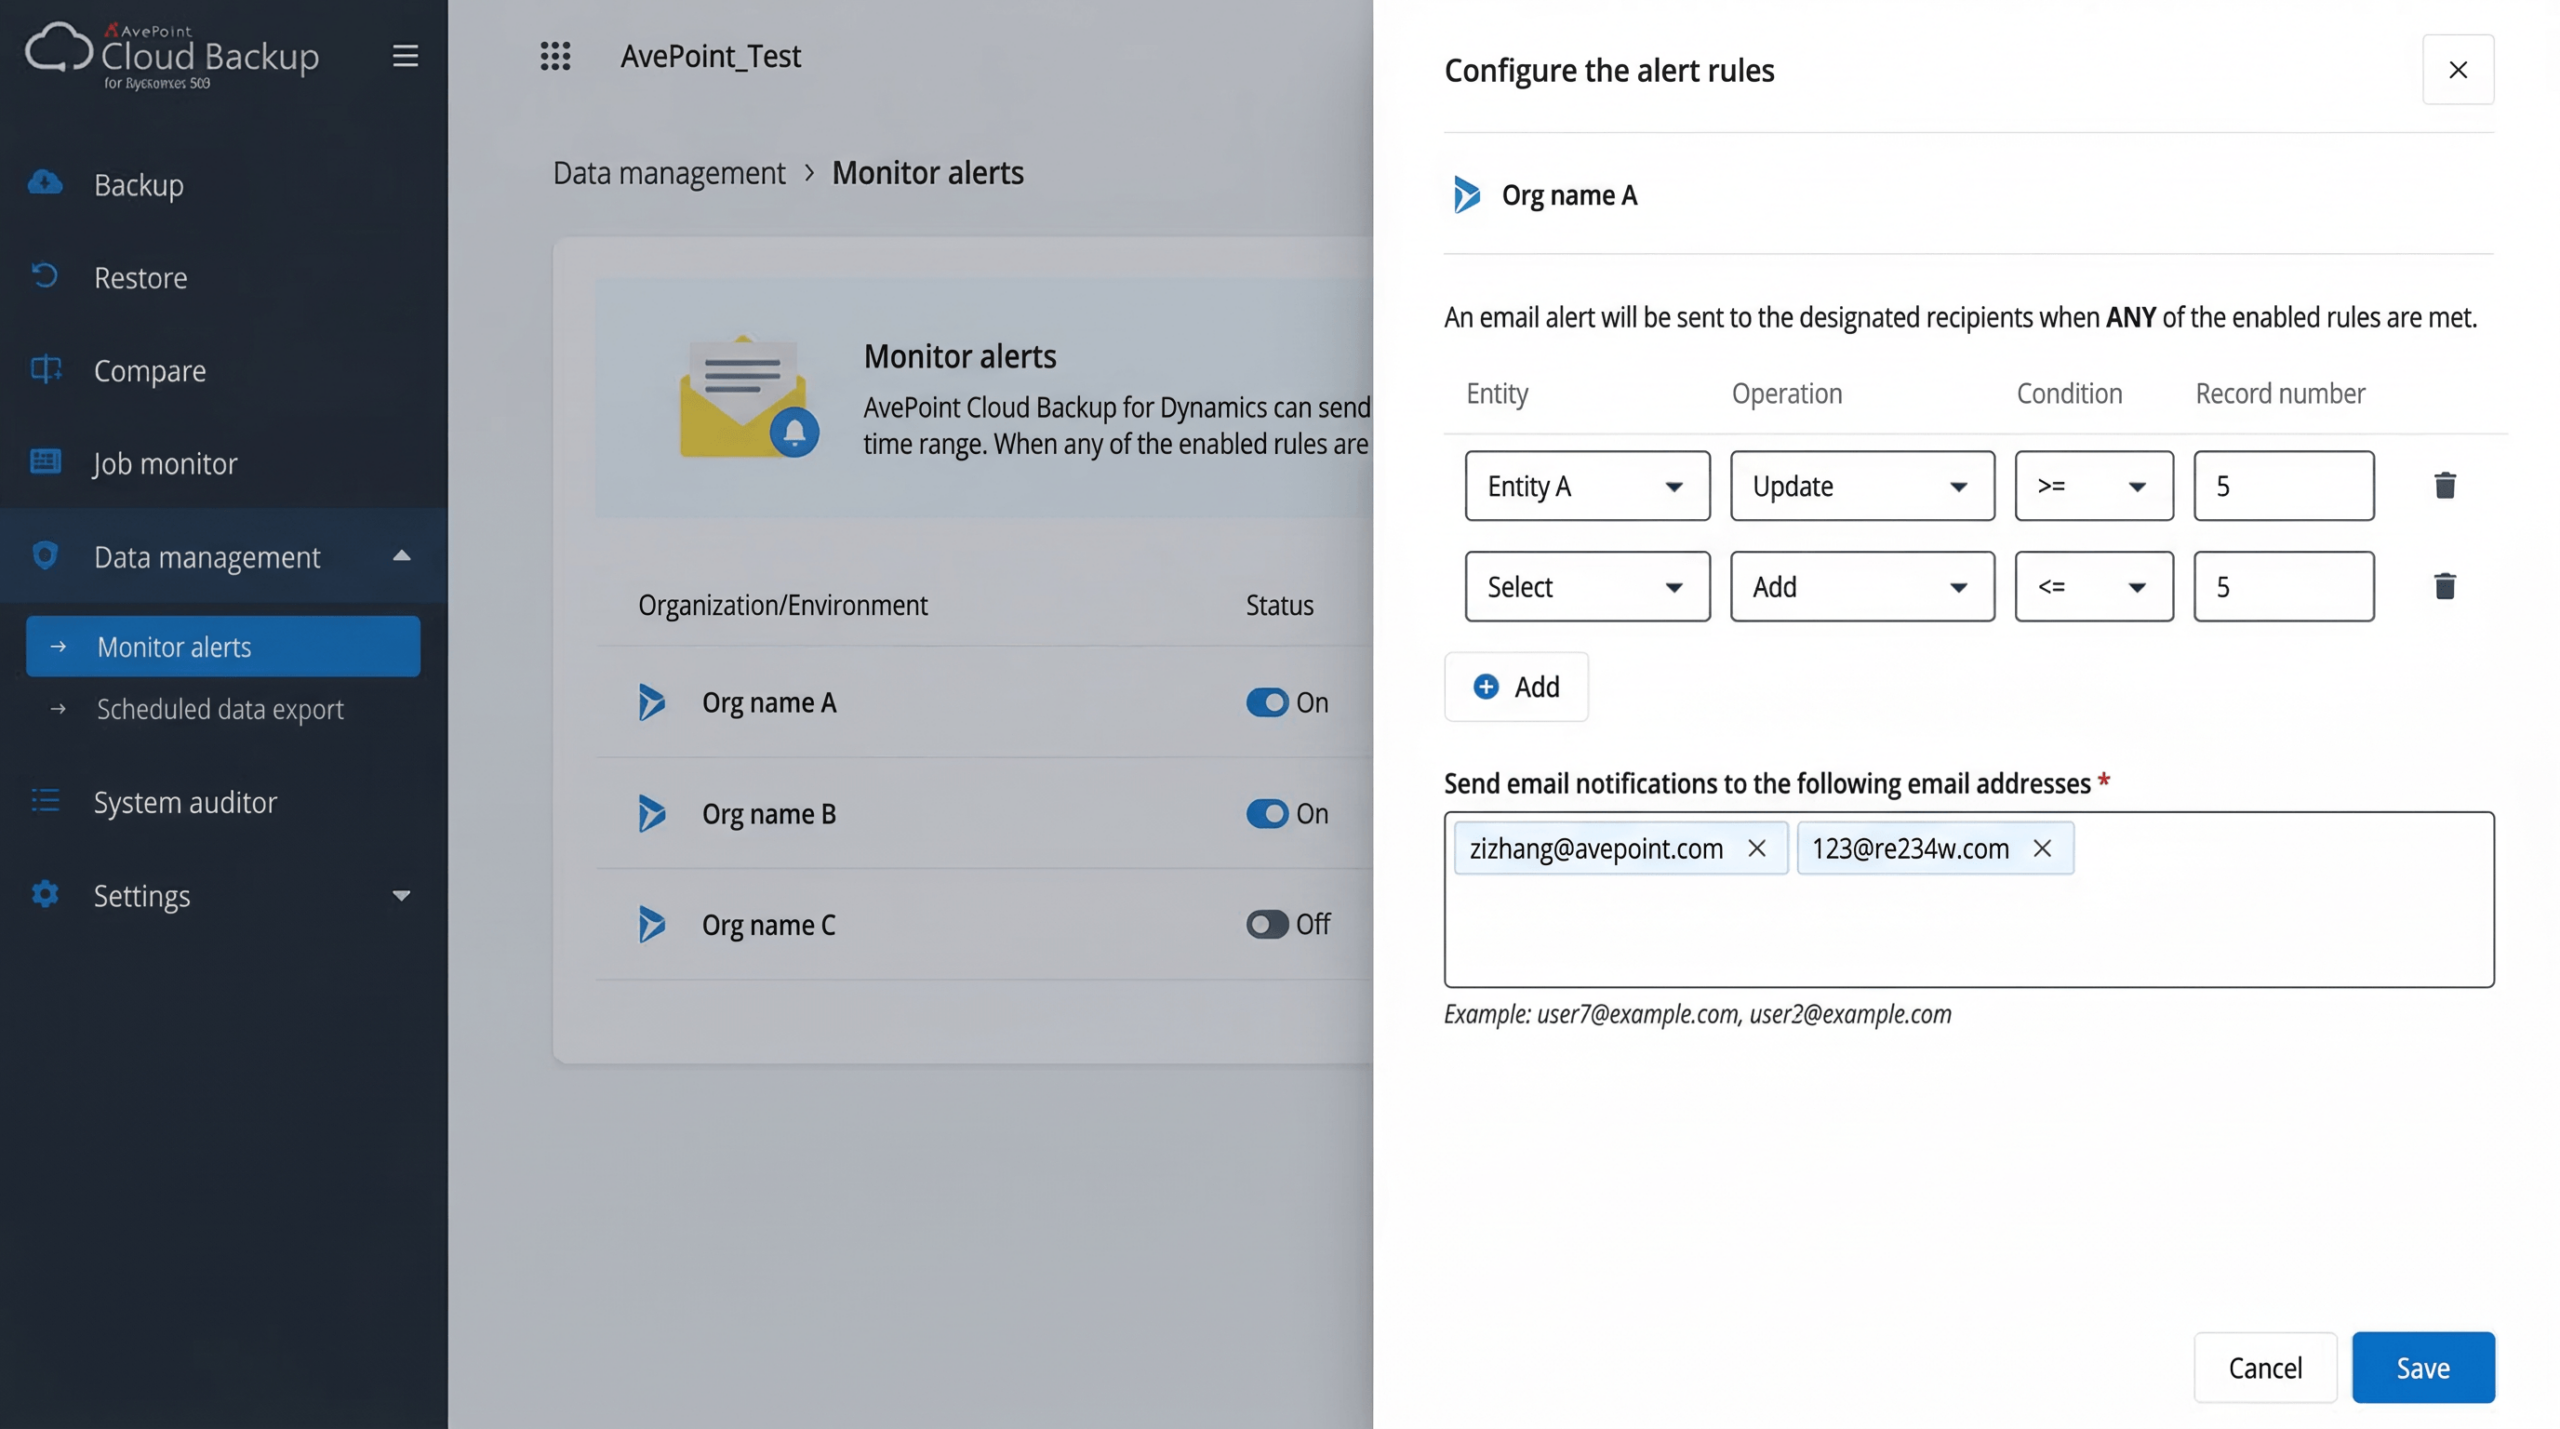
Task: Go to Job monitor in sidebar
Action: 165,463
